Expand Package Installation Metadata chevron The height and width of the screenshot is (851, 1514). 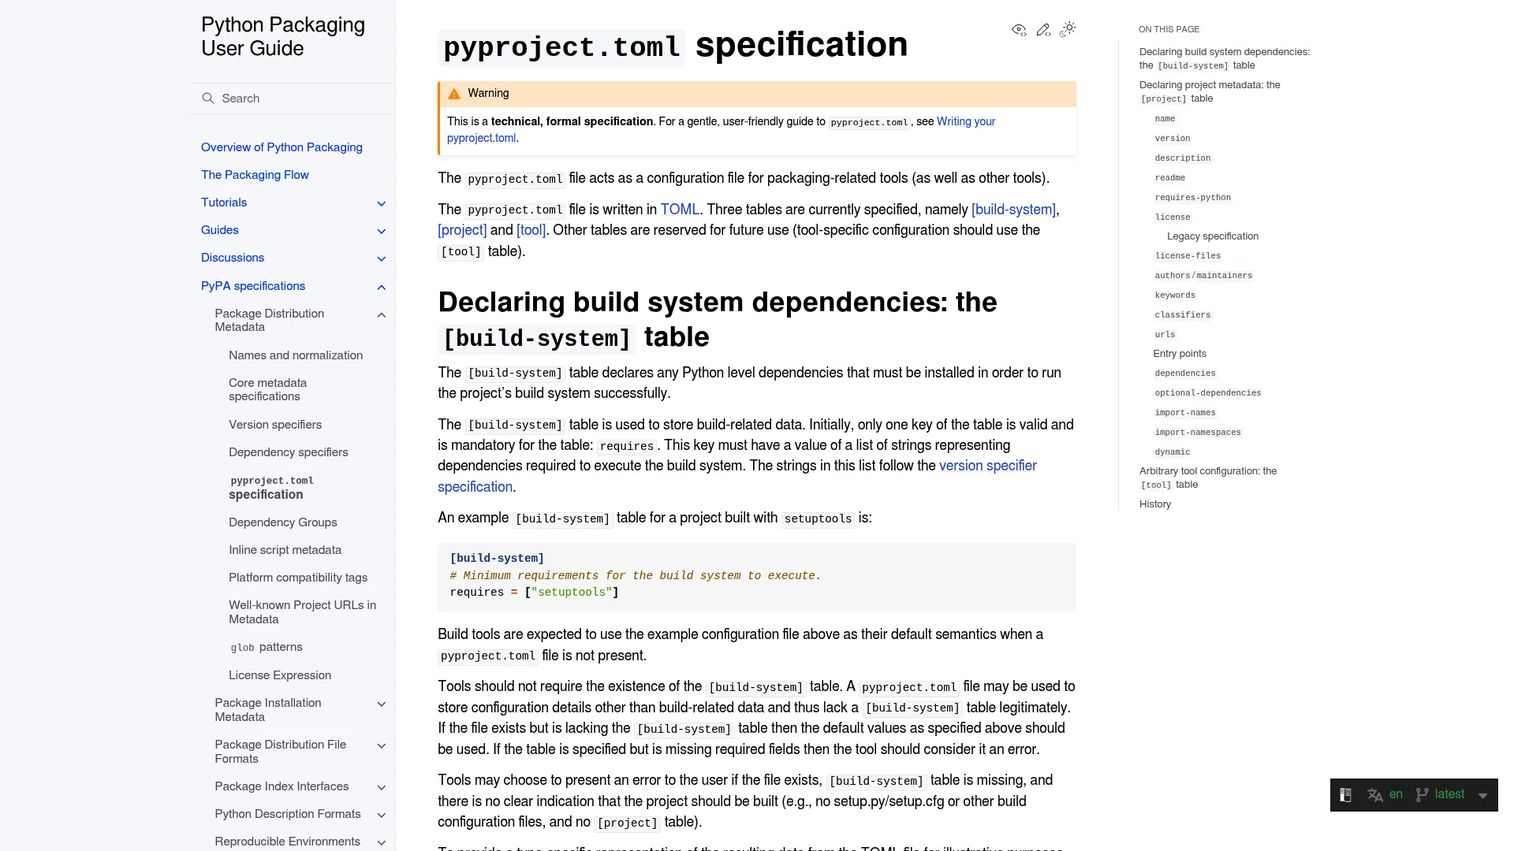[x=381, y=704]
